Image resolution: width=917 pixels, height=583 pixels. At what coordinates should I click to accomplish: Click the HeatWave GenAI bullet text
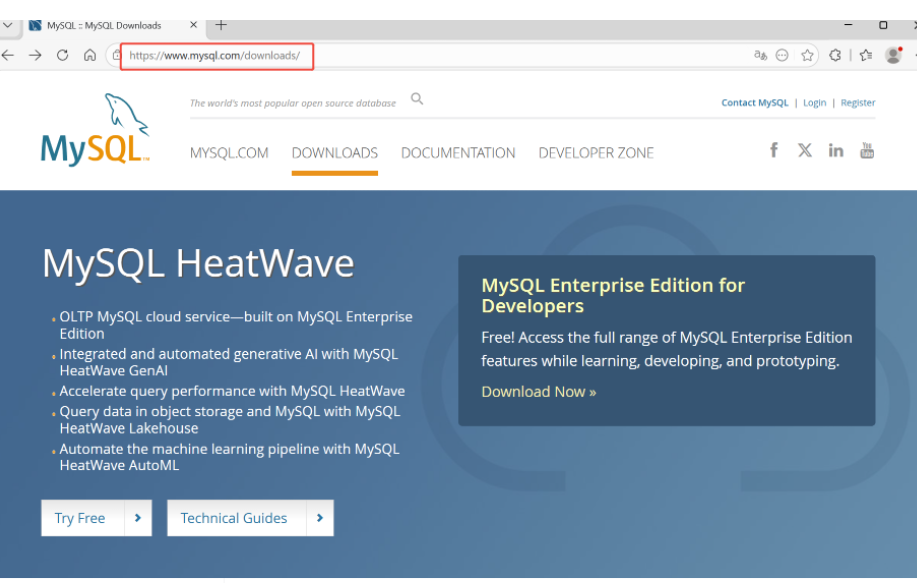(229, 363)
